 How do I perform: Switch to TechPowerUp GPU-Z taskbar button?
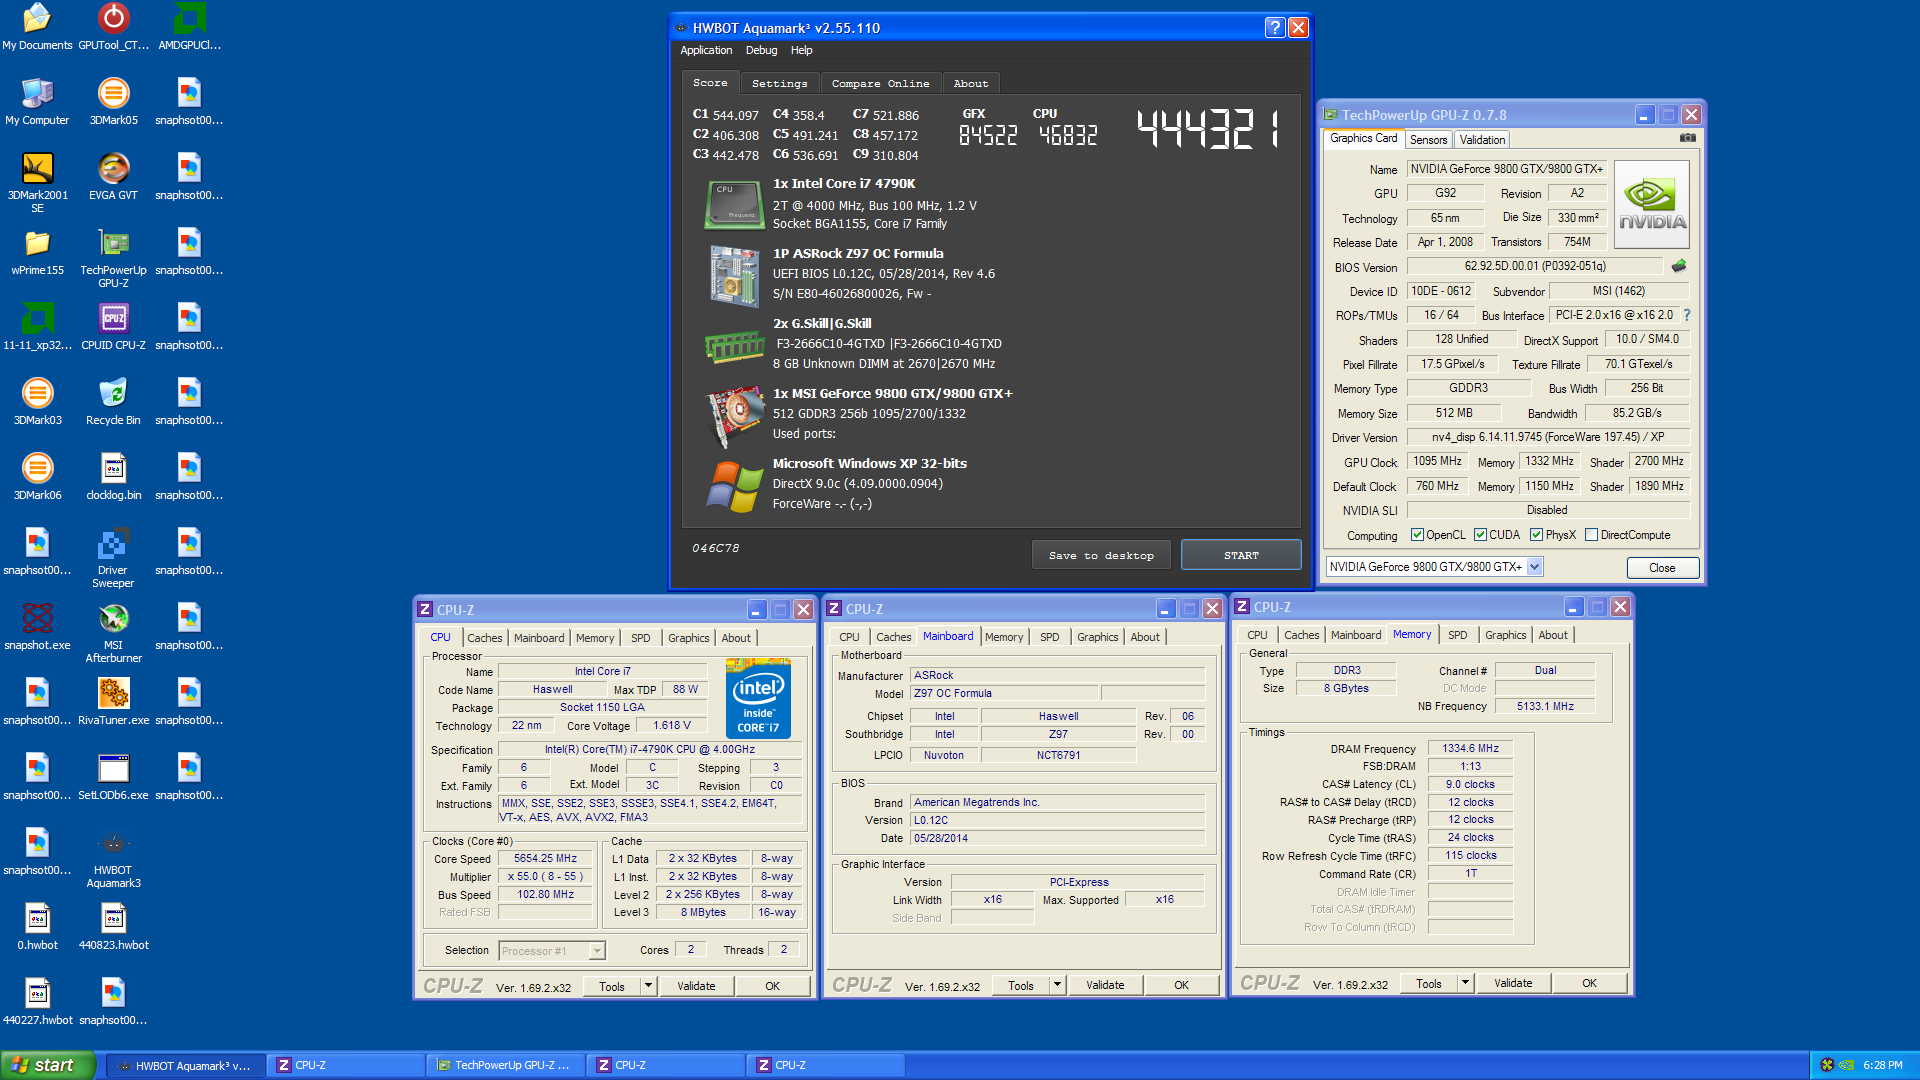[x=504, y=1065]
